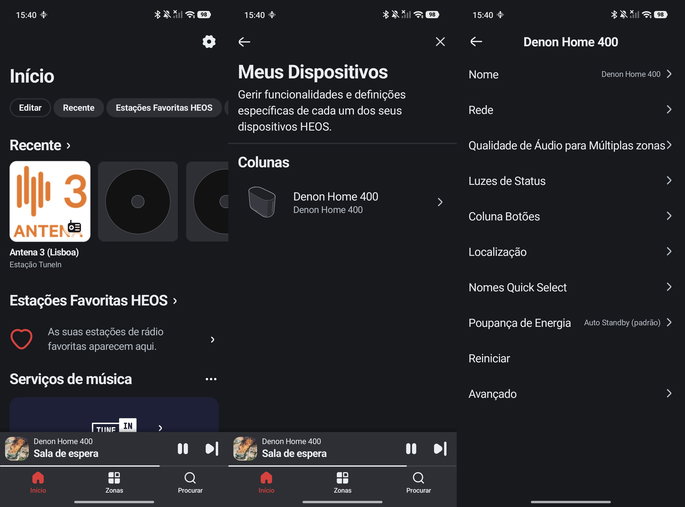
Task: Tap the Sala de espera title in first mini player
Action: (66, 454)
